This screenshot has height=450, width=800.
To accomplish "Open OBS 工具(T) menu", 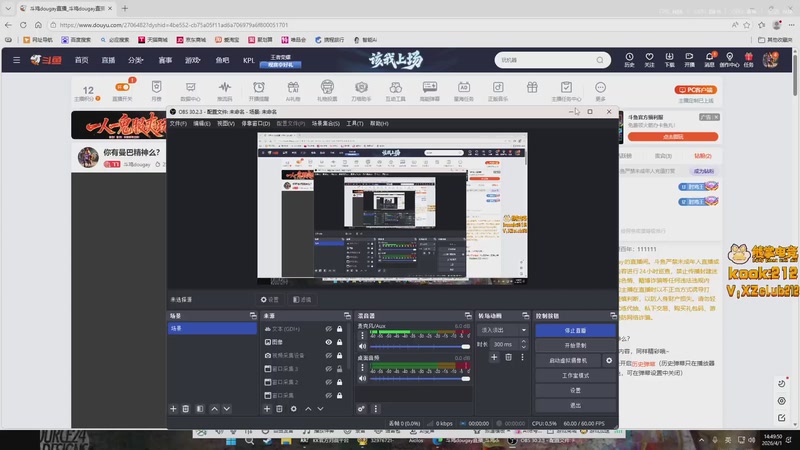I will click(355, 123).
